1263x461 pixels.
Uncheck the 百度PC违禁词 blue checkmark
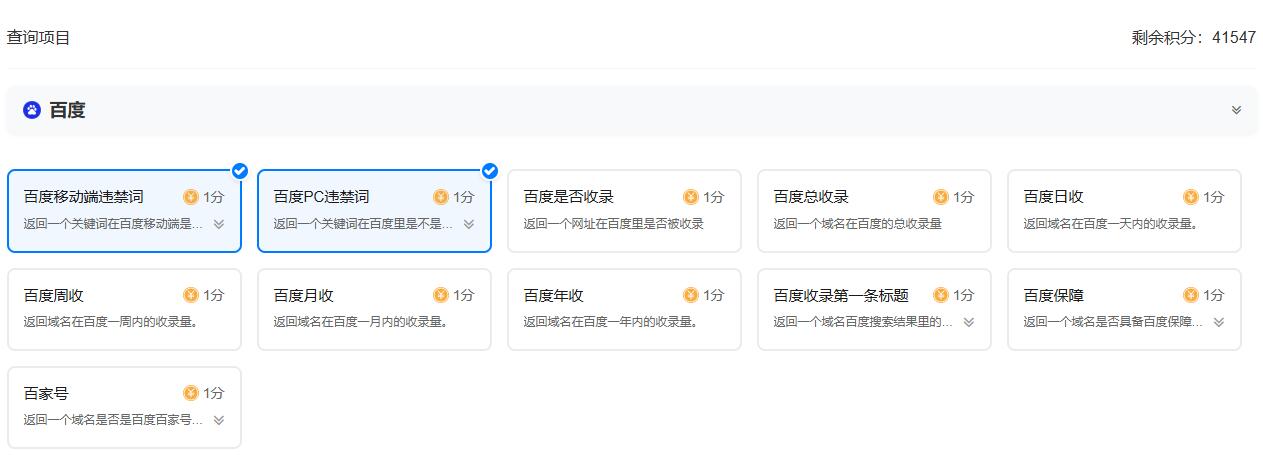click(x=490, y=171)
